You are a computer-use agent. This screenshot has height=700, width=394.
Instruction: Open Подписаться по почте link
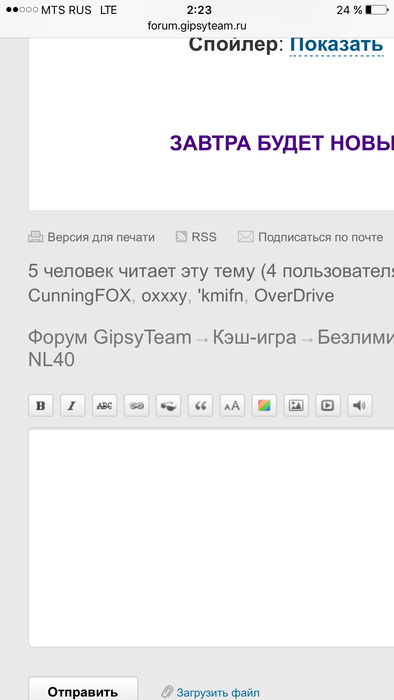click(320, 237)
